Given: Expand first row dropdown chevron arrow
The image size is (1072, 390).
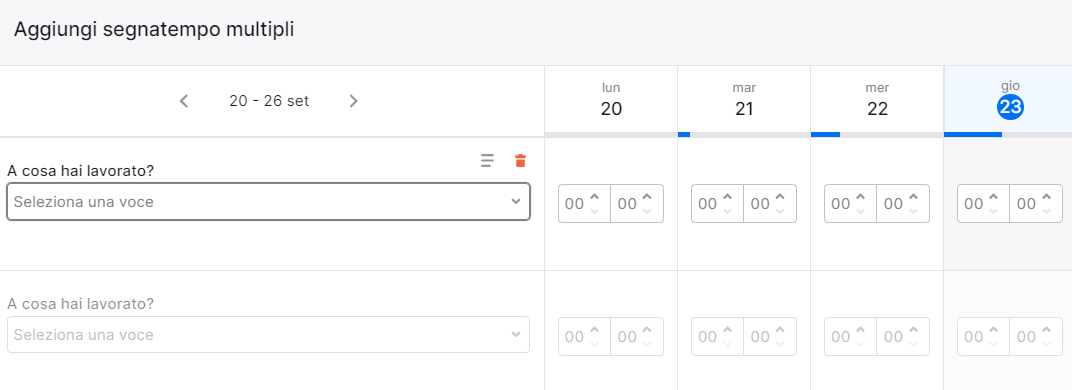Looking at the screenshot, I should point(515,202).
